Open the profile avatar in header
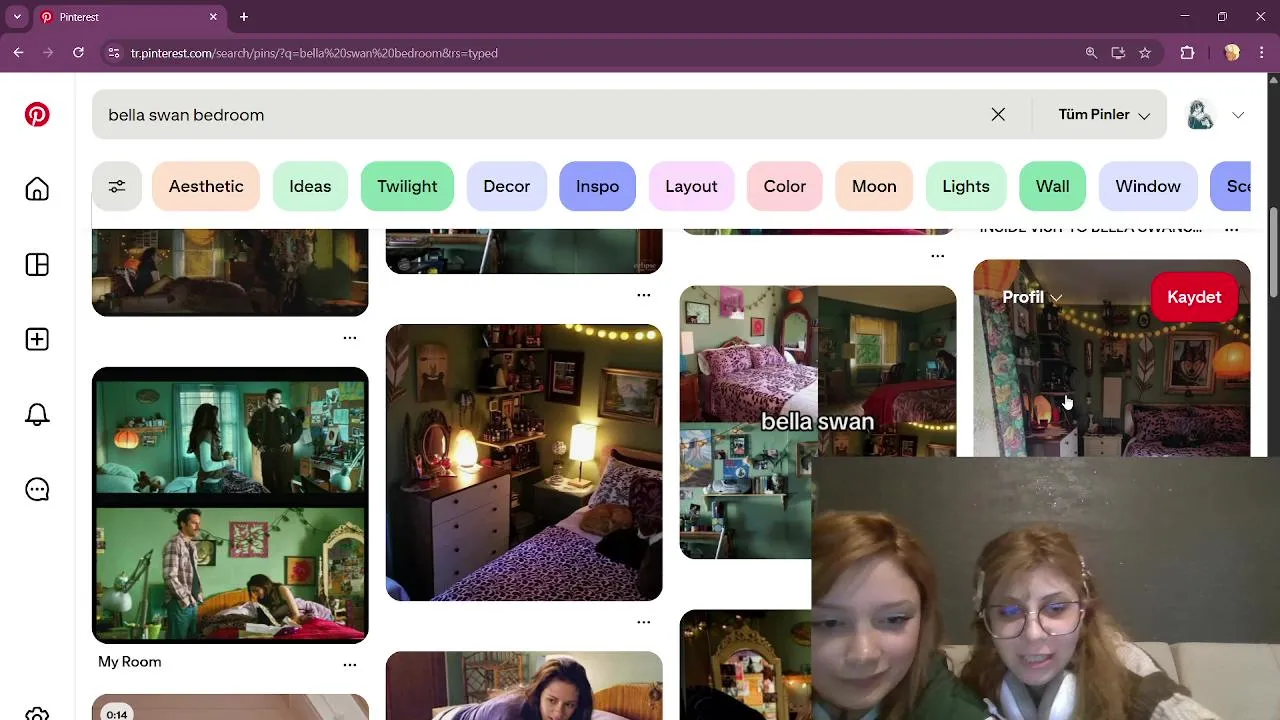The image size is (1280, 720). 1200,114
